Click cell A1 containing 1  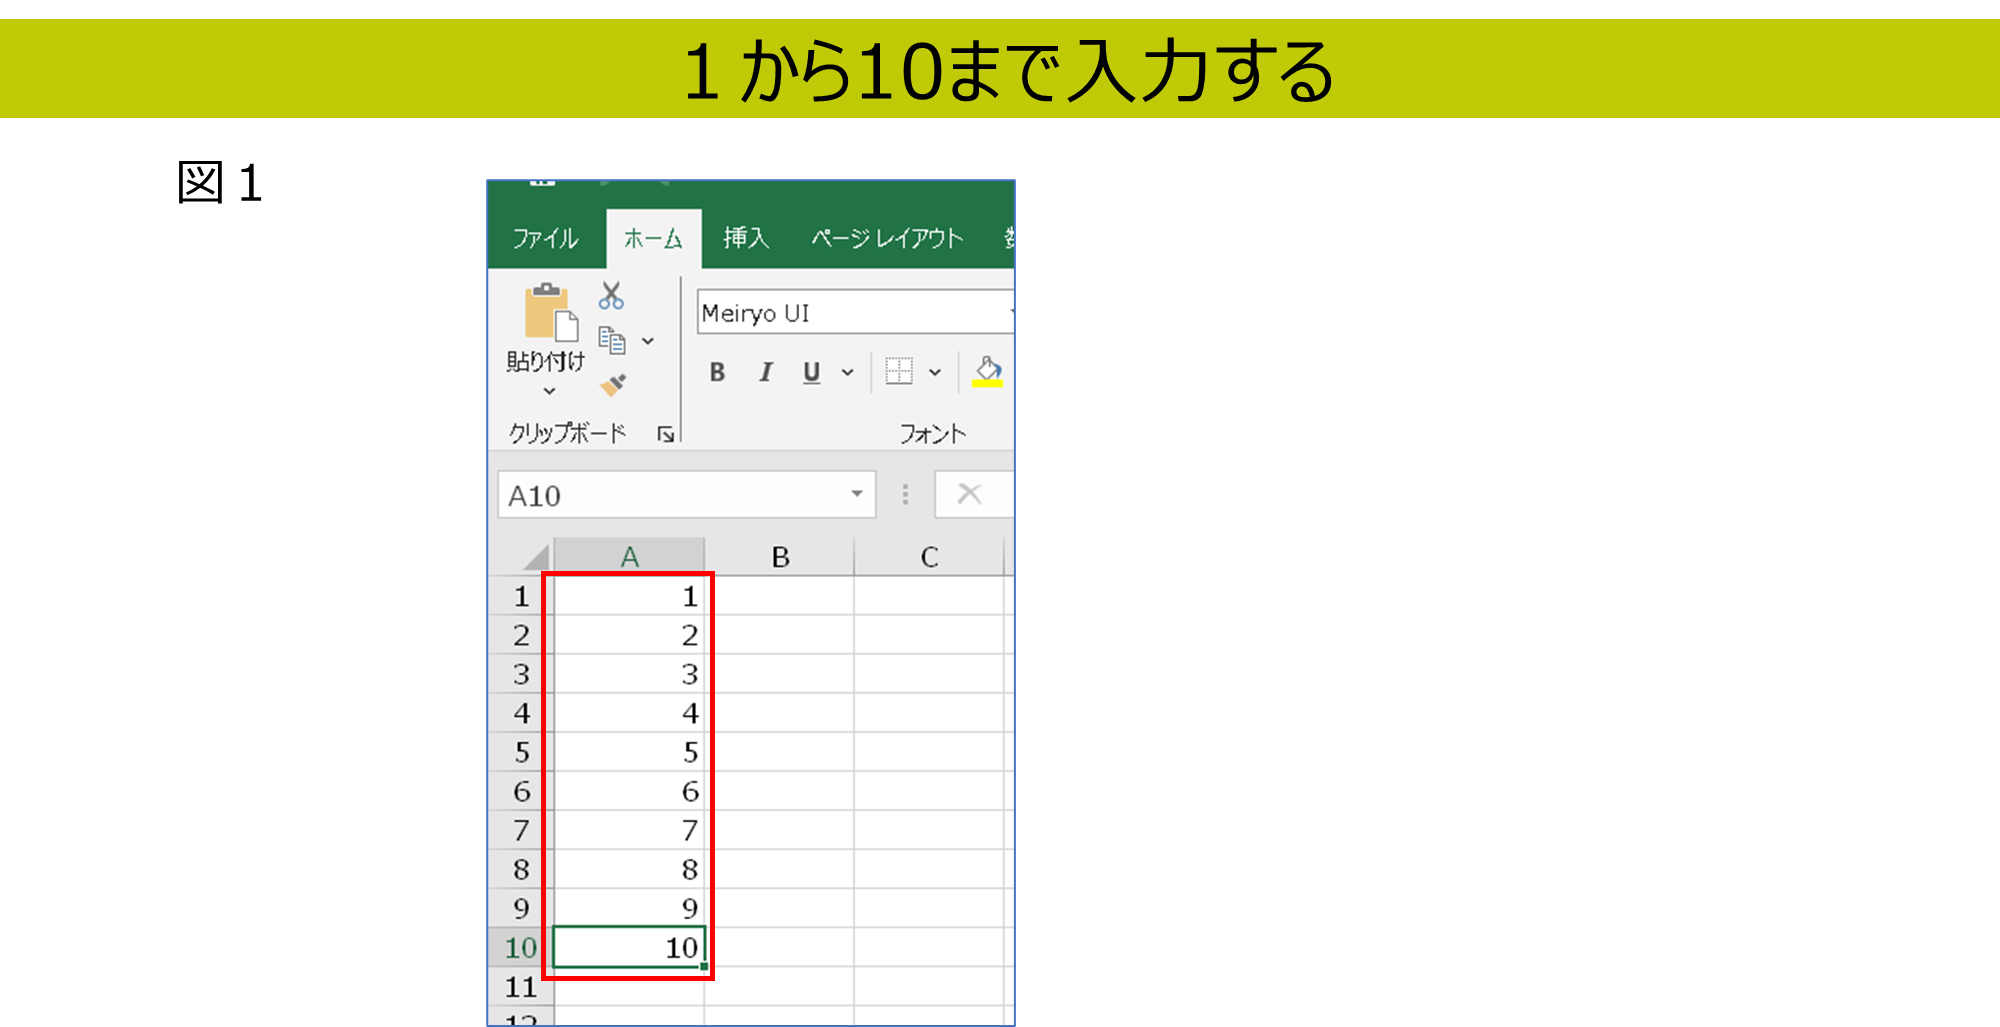629,596
